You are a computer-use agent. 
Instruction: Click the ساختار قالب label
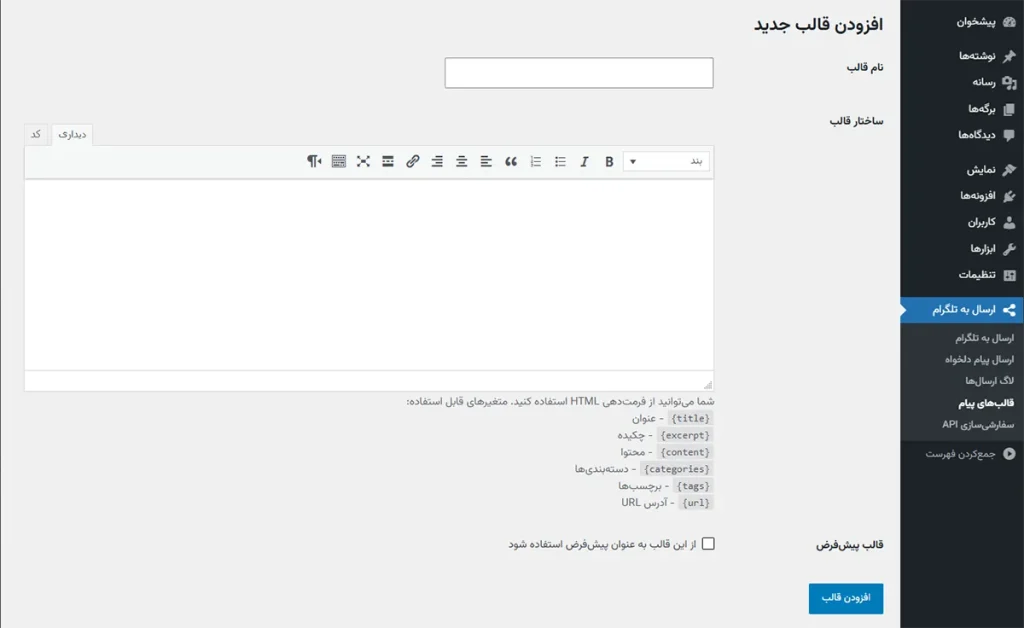[x=856, y=121]
